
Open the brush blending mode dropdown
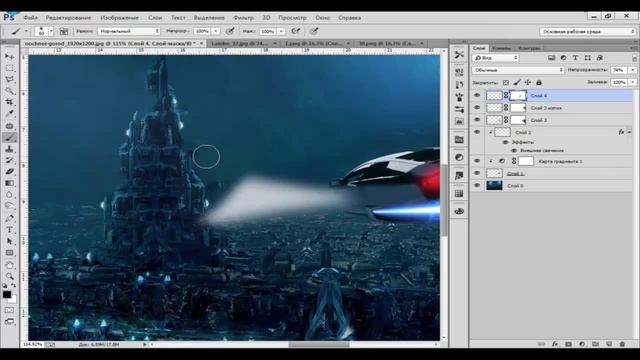[x=129, y=31]
